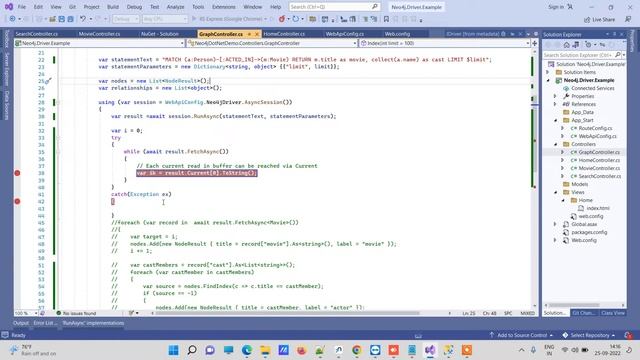Screen dimensions: 640x360
Task: Expand the Global.asax node
Action: tap(556, 224)
